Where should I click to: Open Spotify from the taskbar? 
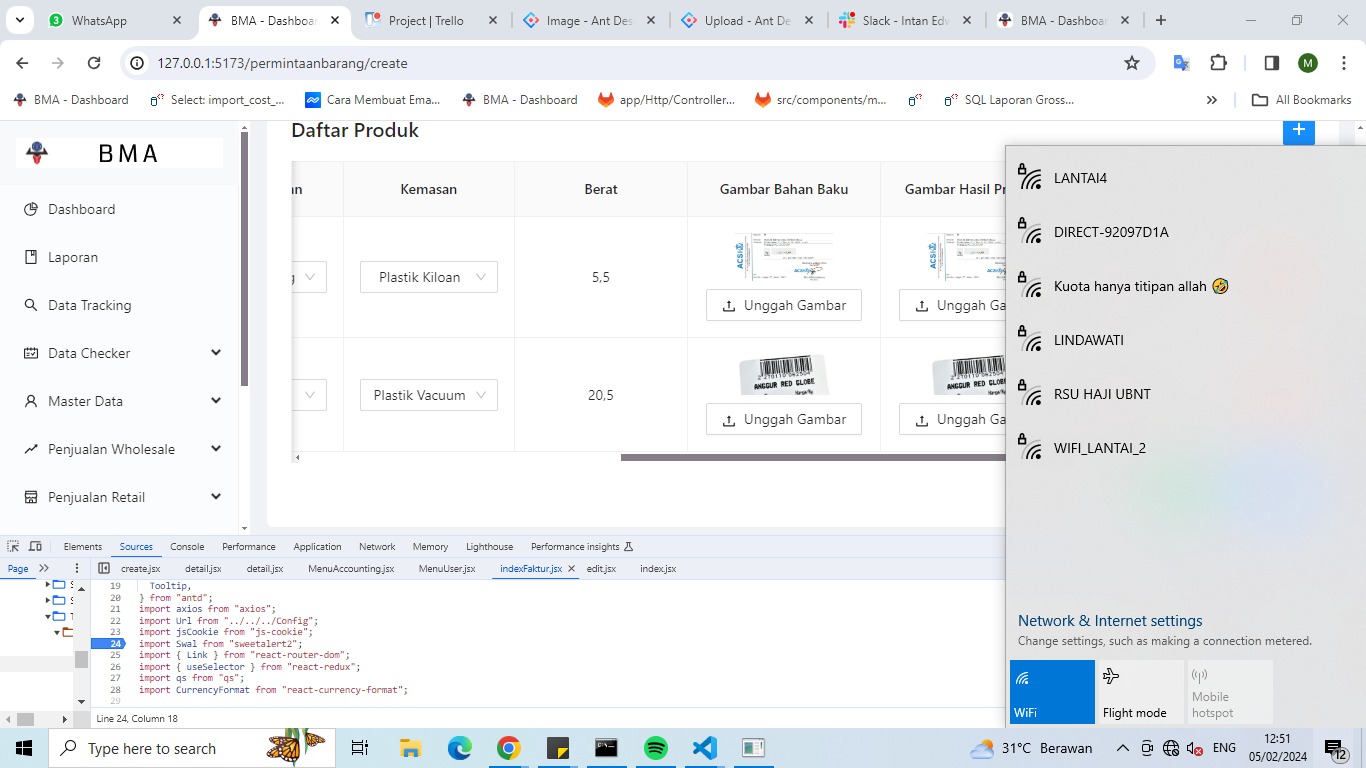[656, 748]
